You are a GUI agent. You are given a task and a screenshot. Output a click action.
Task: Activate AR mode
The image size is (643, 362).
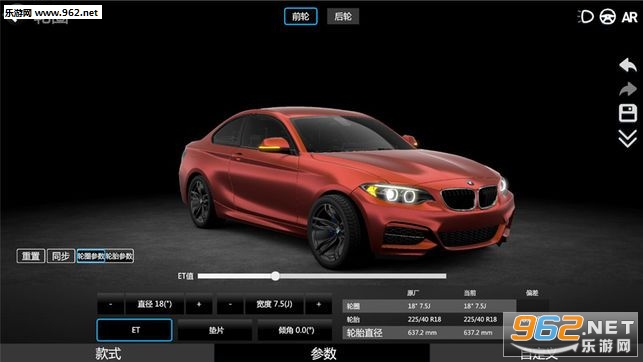pyautogui.click(x=629, y=17)
